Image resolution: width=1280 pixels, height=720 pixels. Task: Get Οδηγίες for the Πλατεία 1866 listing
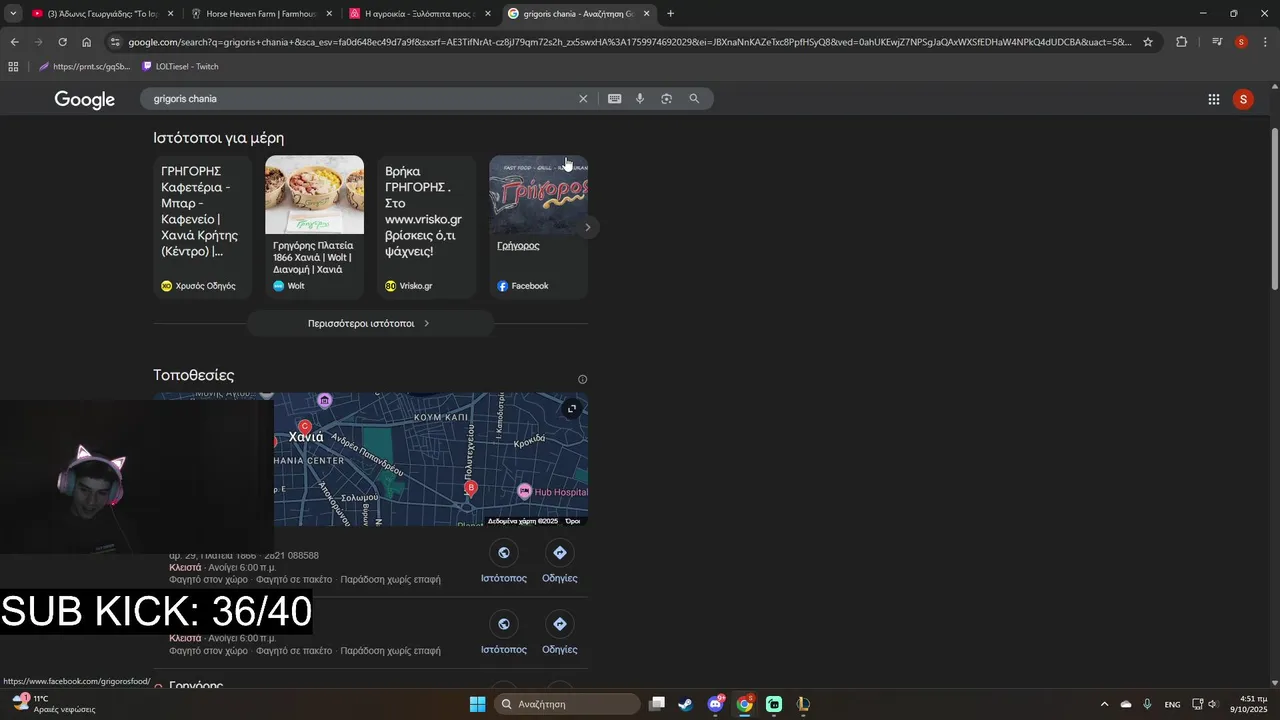point(559,563)
